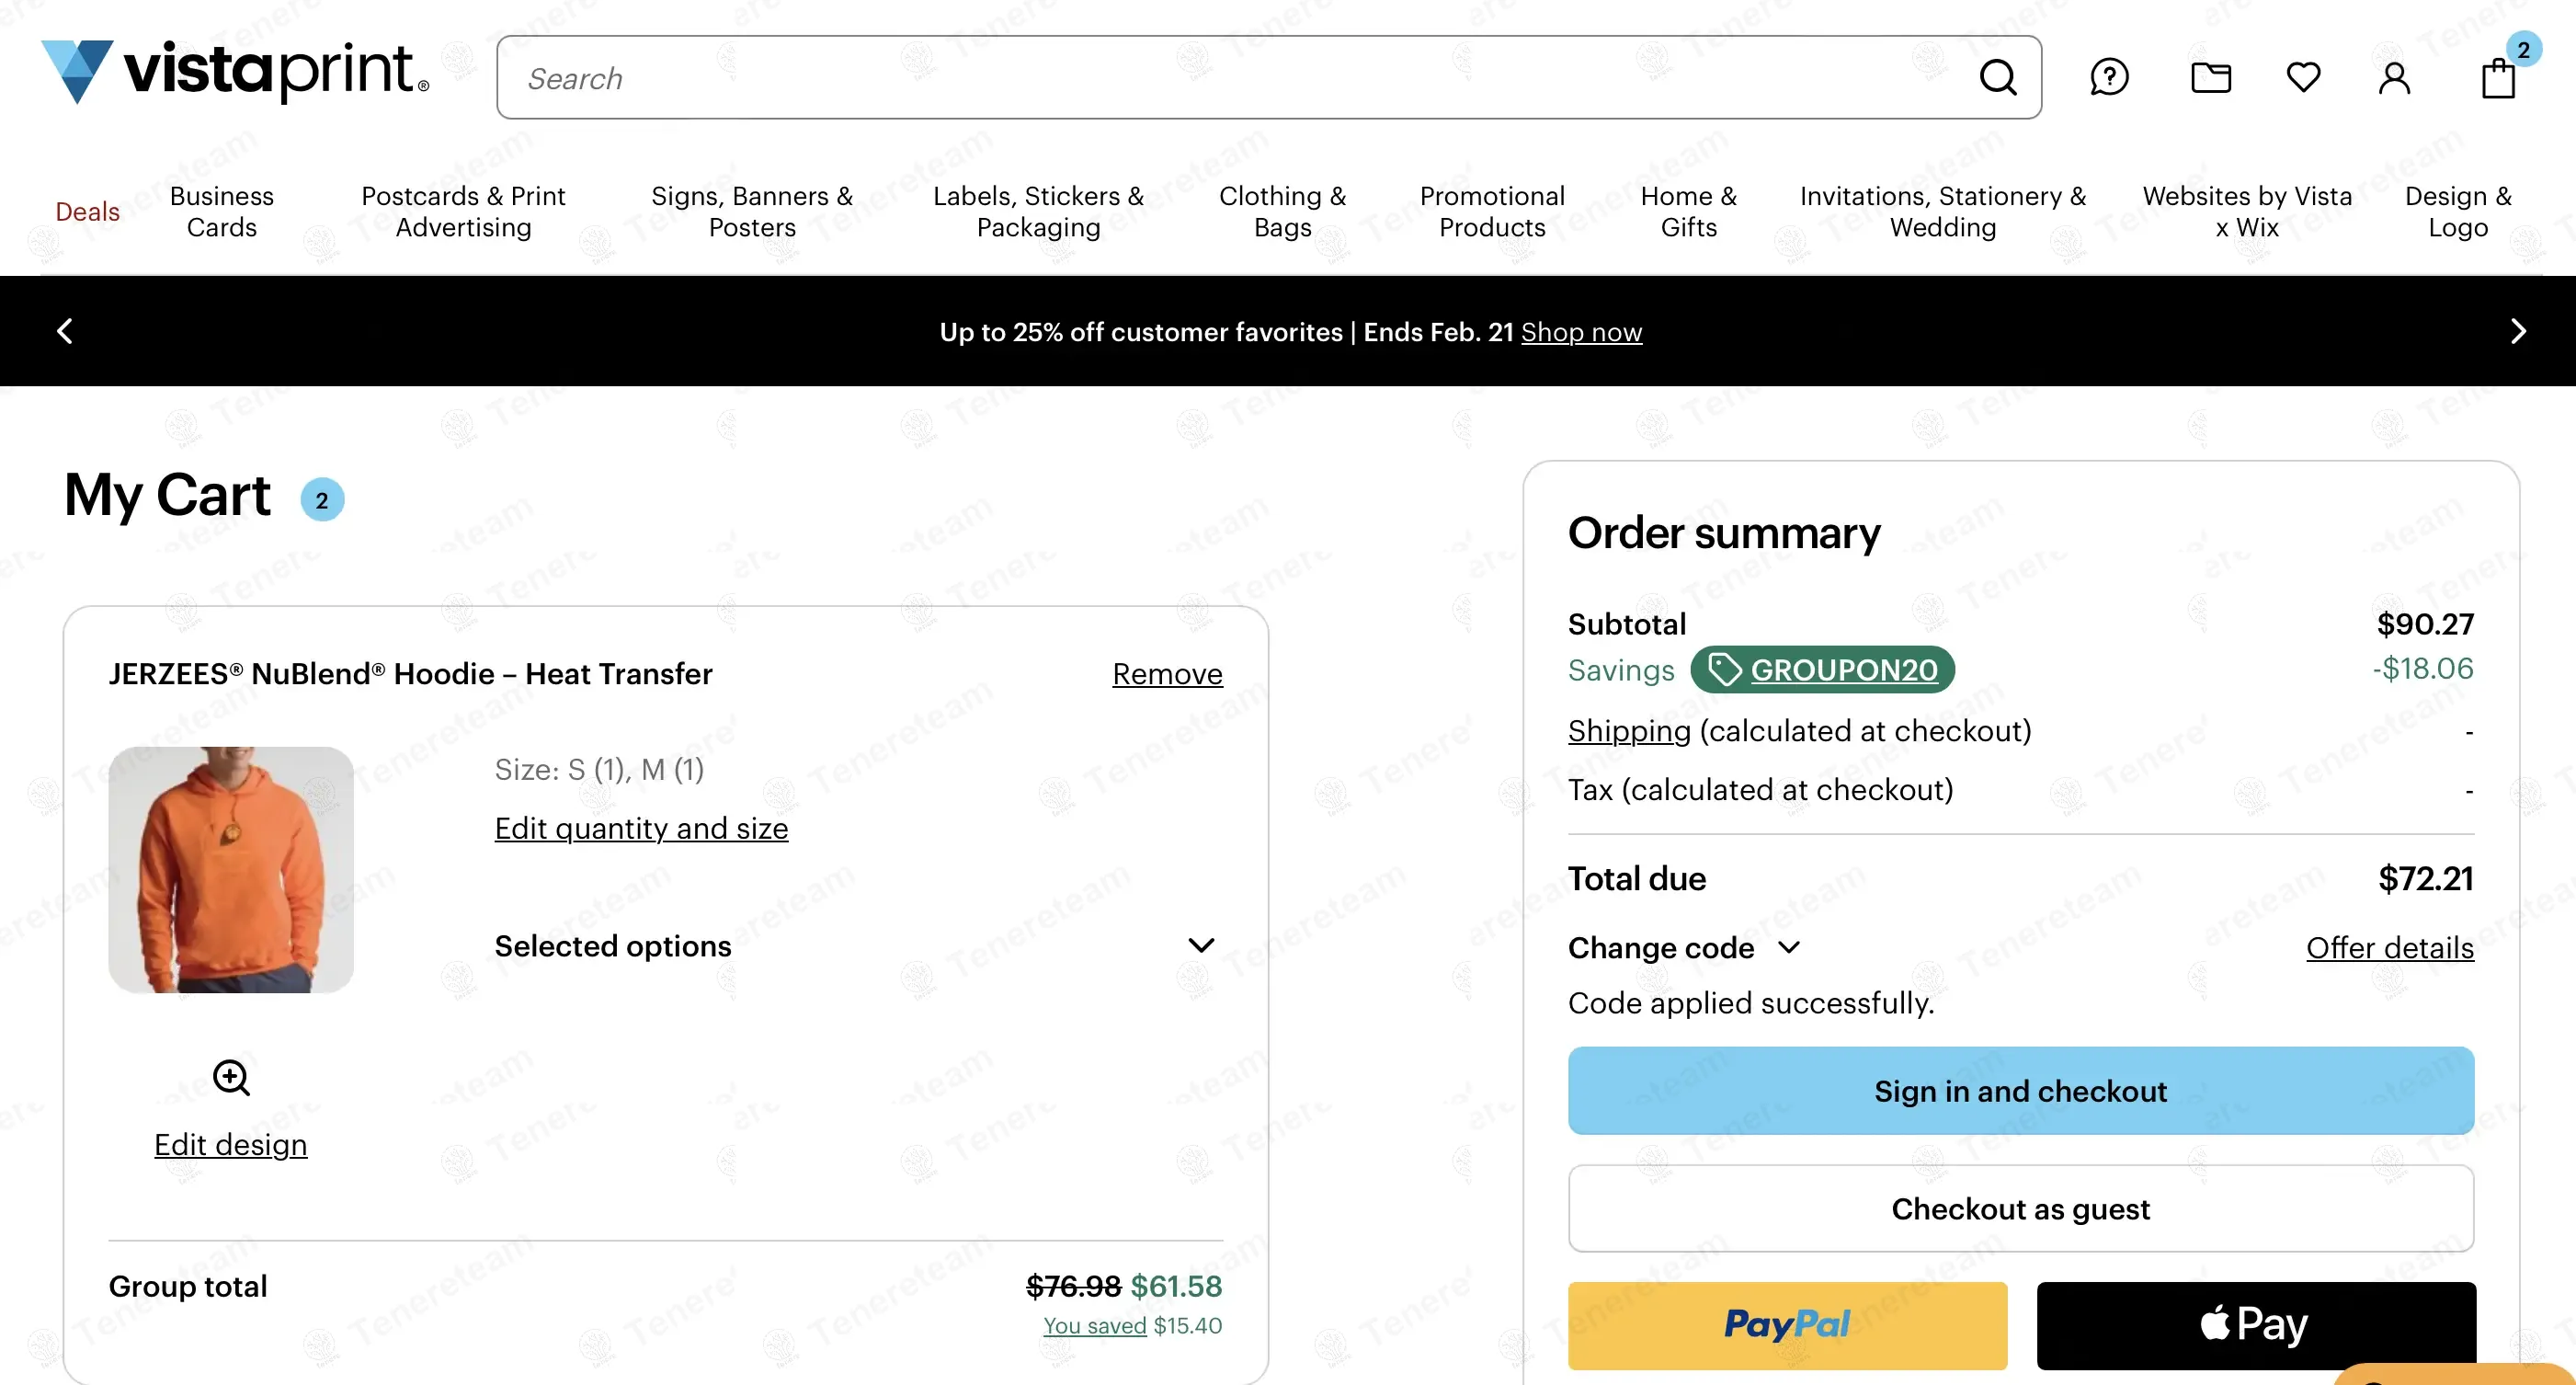The image size is (2576, 1385).
Task: Open the shopping bag cart icon
Action: (x=2498, y=77)
